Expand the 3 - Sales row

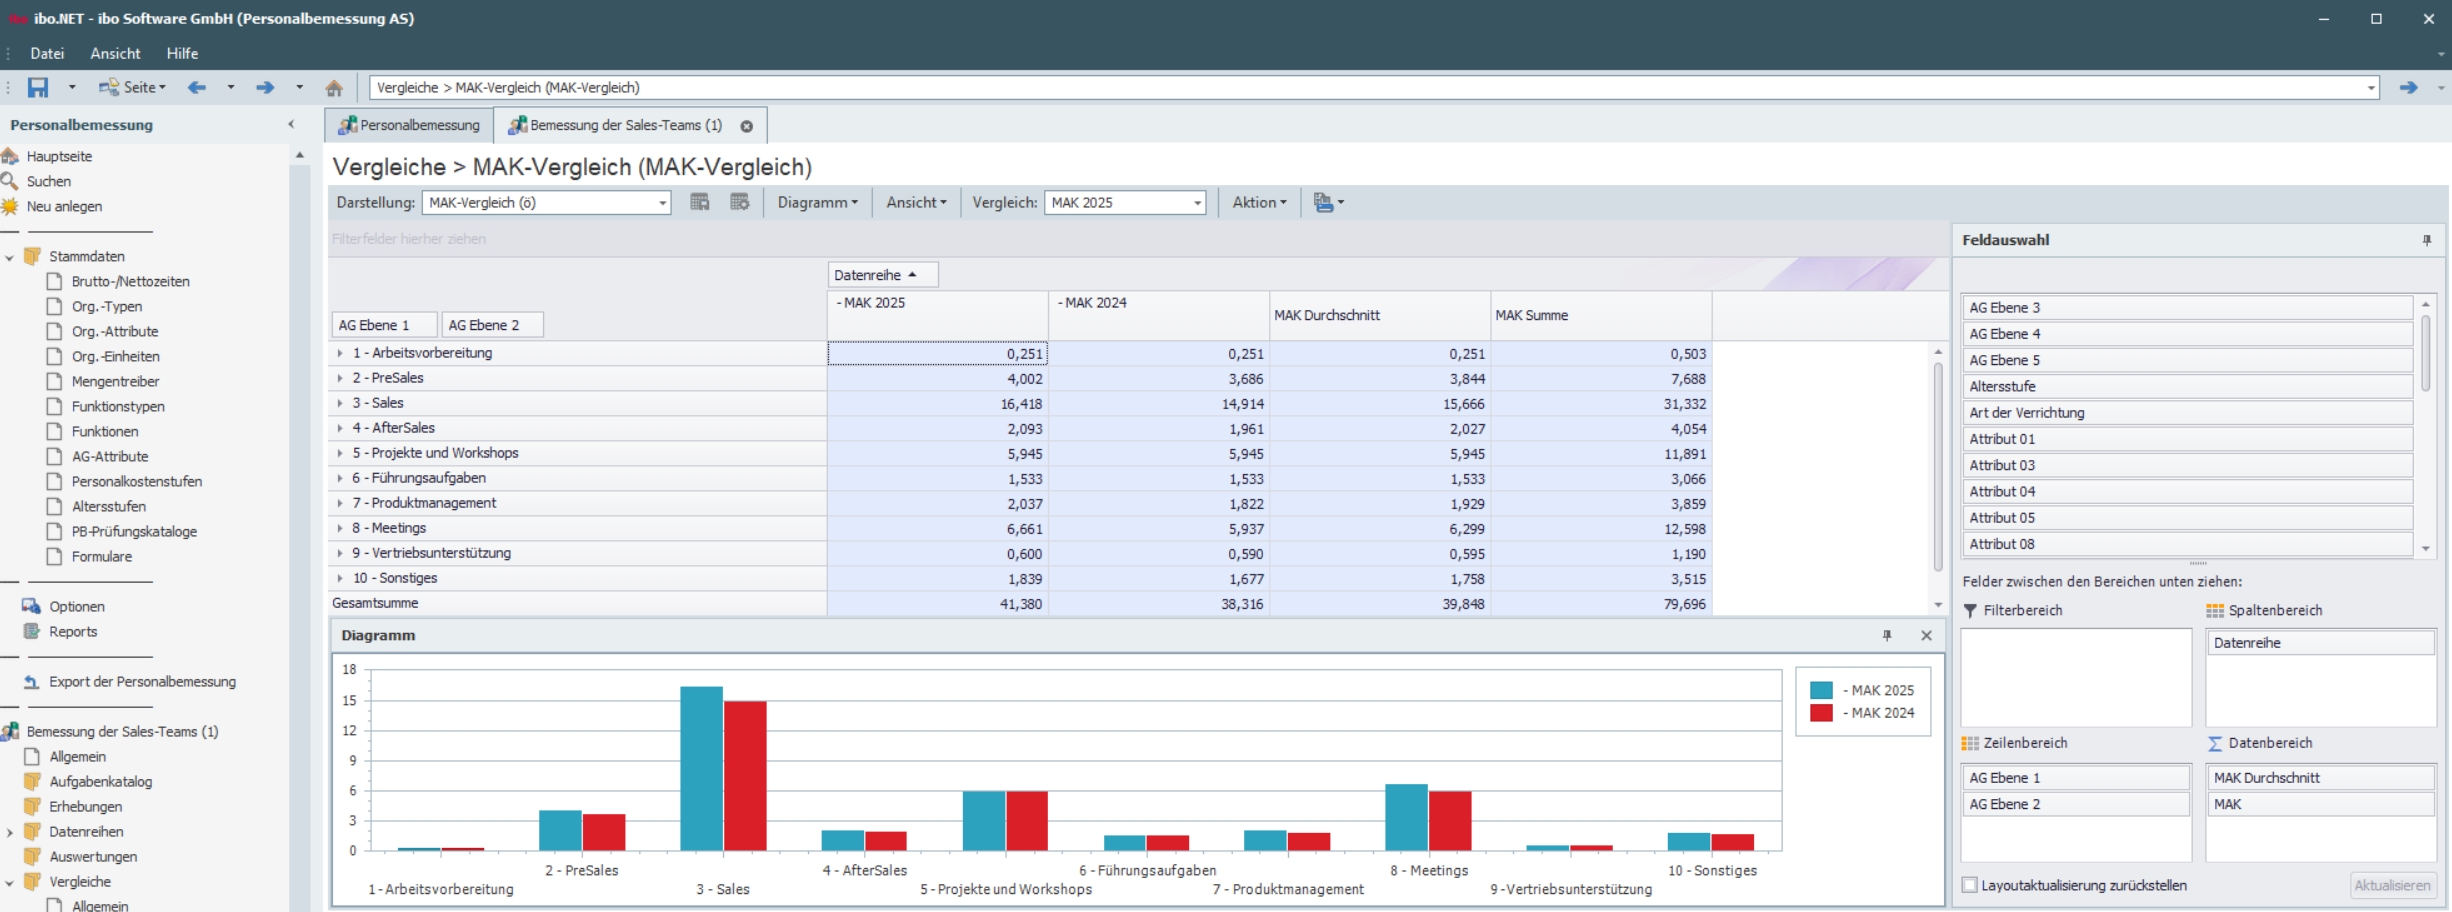click(x=340, y=403)
